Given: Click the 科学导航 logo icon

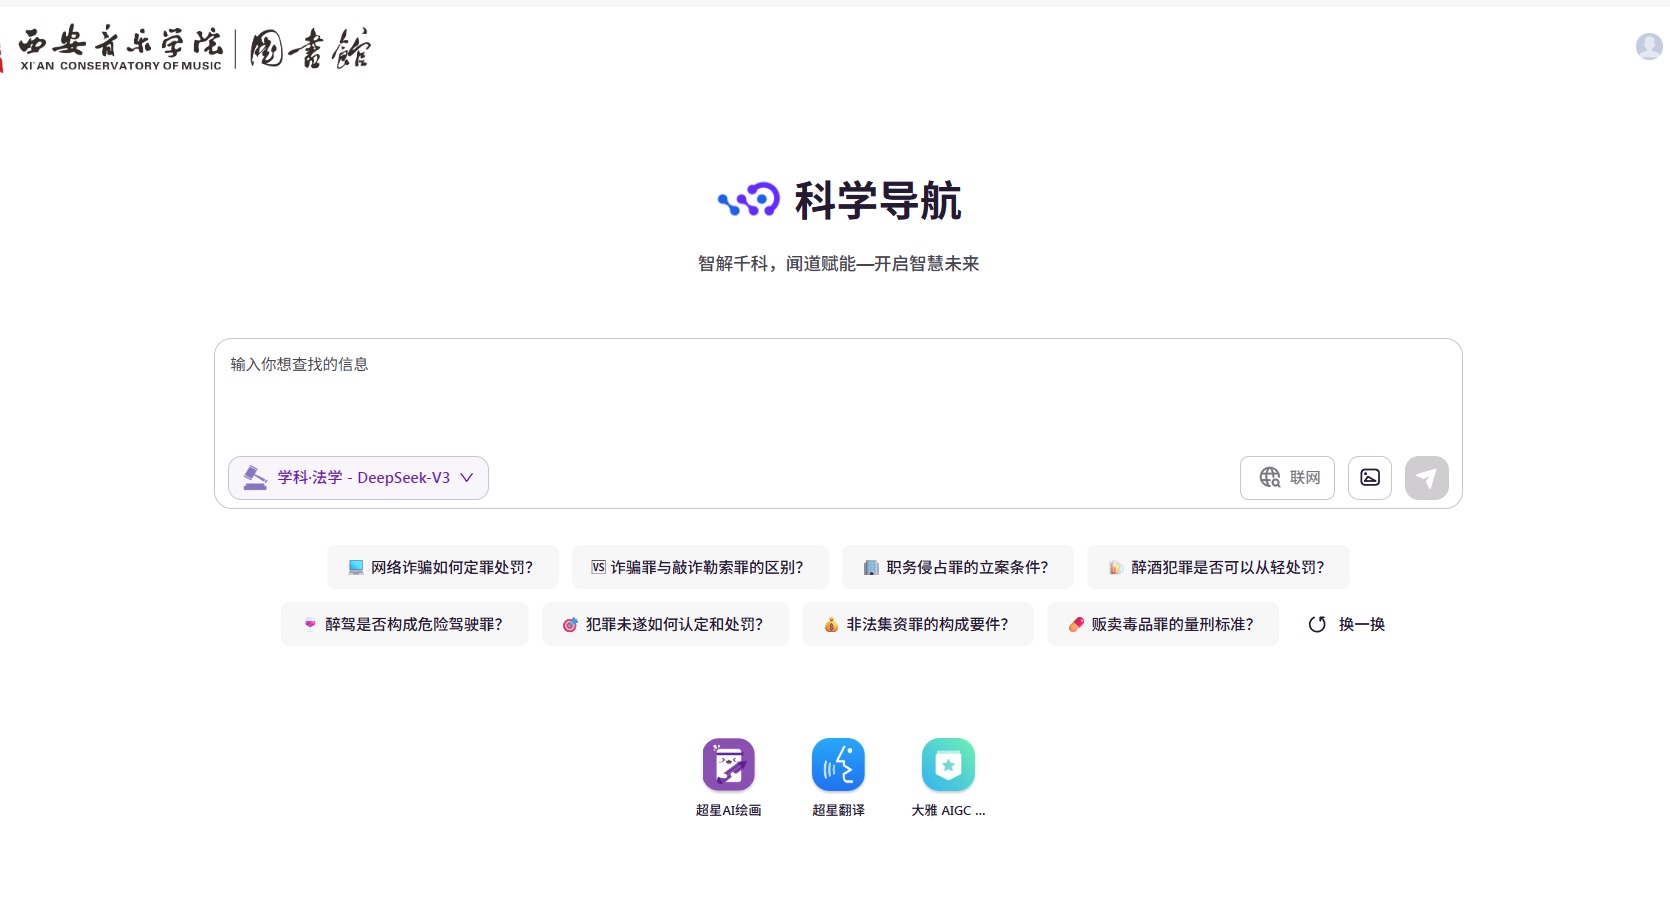Looking at the screenshot, I should (748, 200).
